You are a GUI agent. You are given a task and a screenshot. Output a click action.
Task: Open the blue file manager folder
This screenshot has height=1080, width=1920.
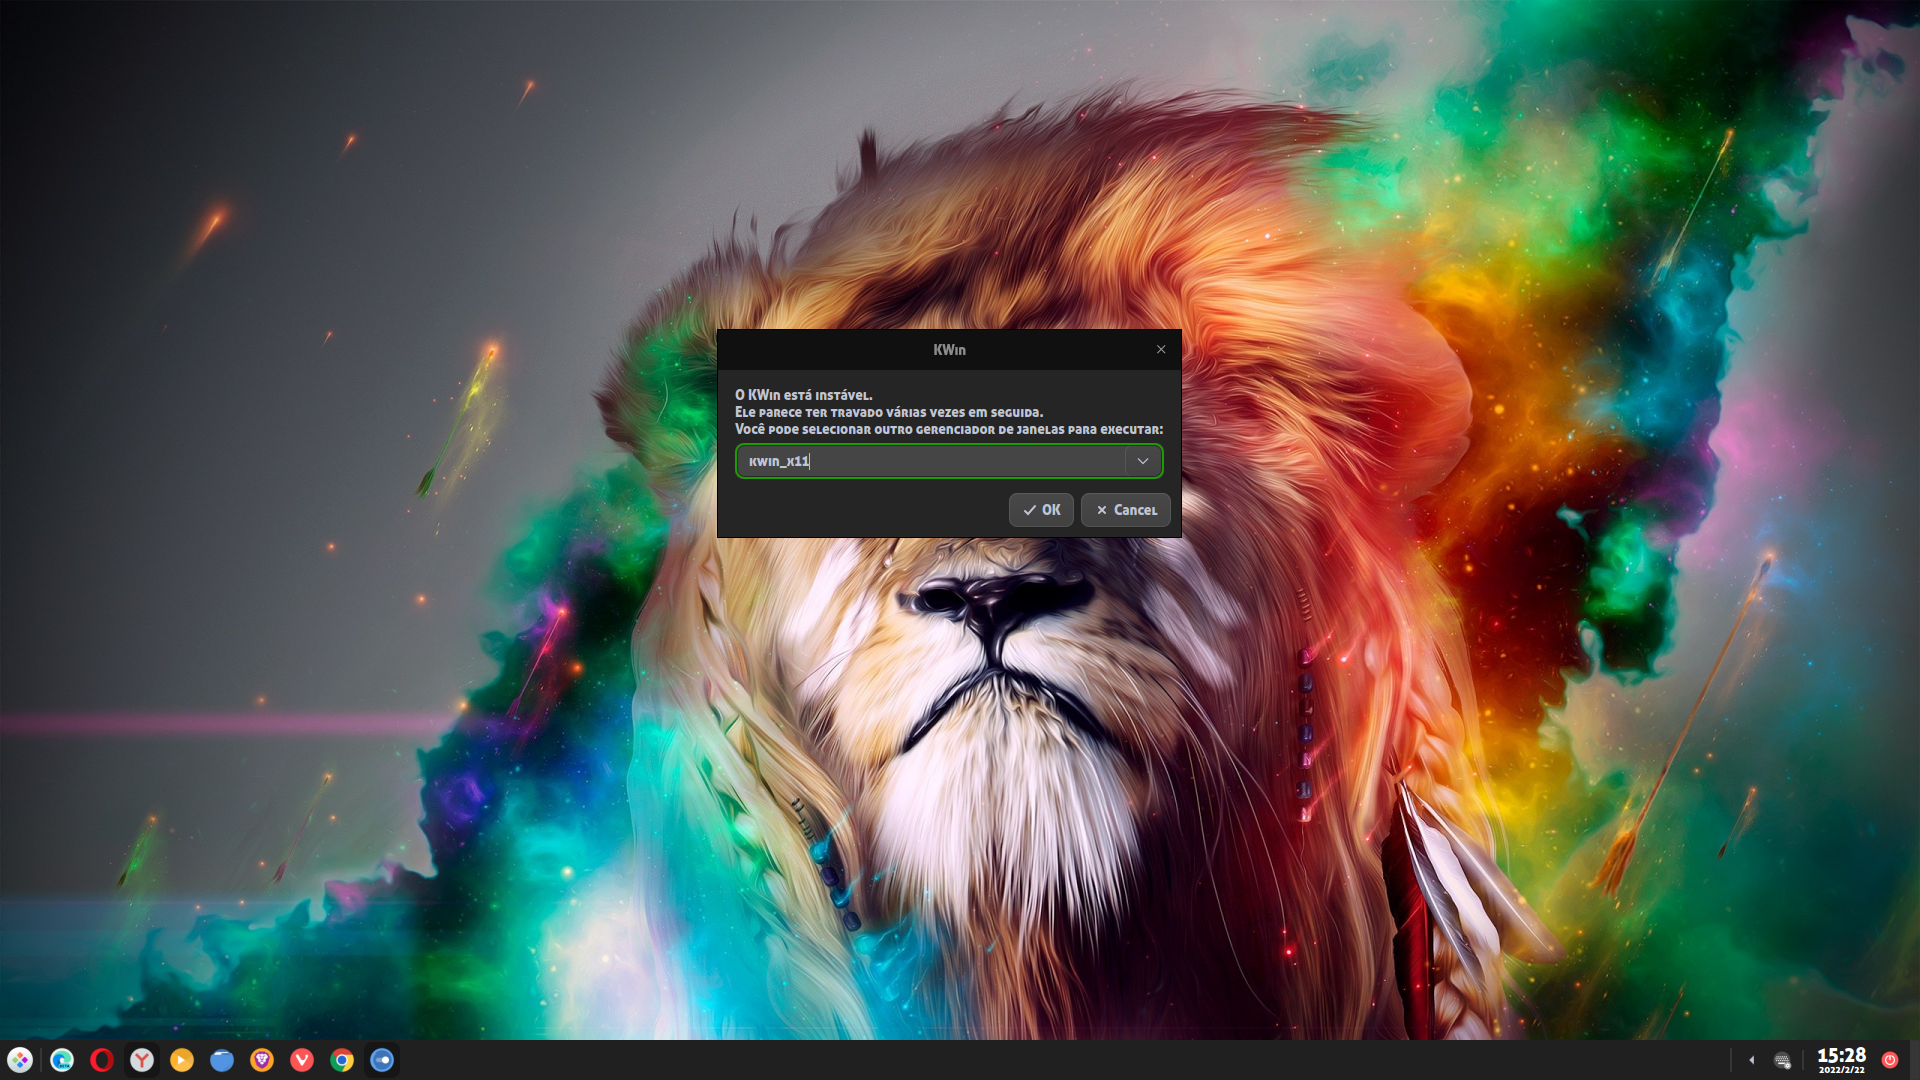point(222,1060)
